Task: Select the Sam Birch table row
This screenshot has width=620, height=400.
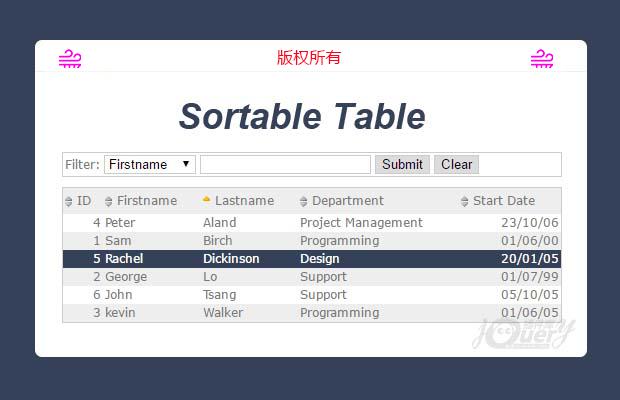Action: pyautogui.click(x=311, y=241)
